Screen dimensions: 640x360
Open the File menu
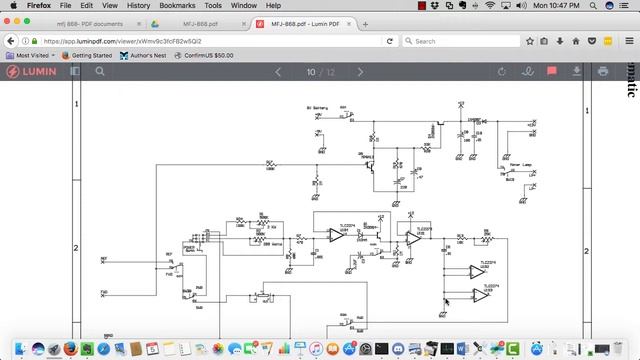click(65, 5)
